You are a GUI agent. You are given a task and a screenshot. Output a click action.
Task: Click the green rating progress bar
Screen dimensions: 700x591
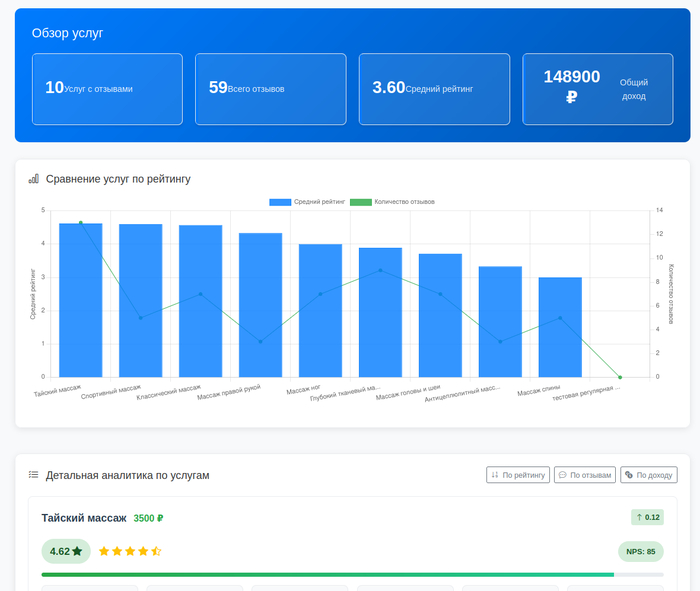pos(328,575)
